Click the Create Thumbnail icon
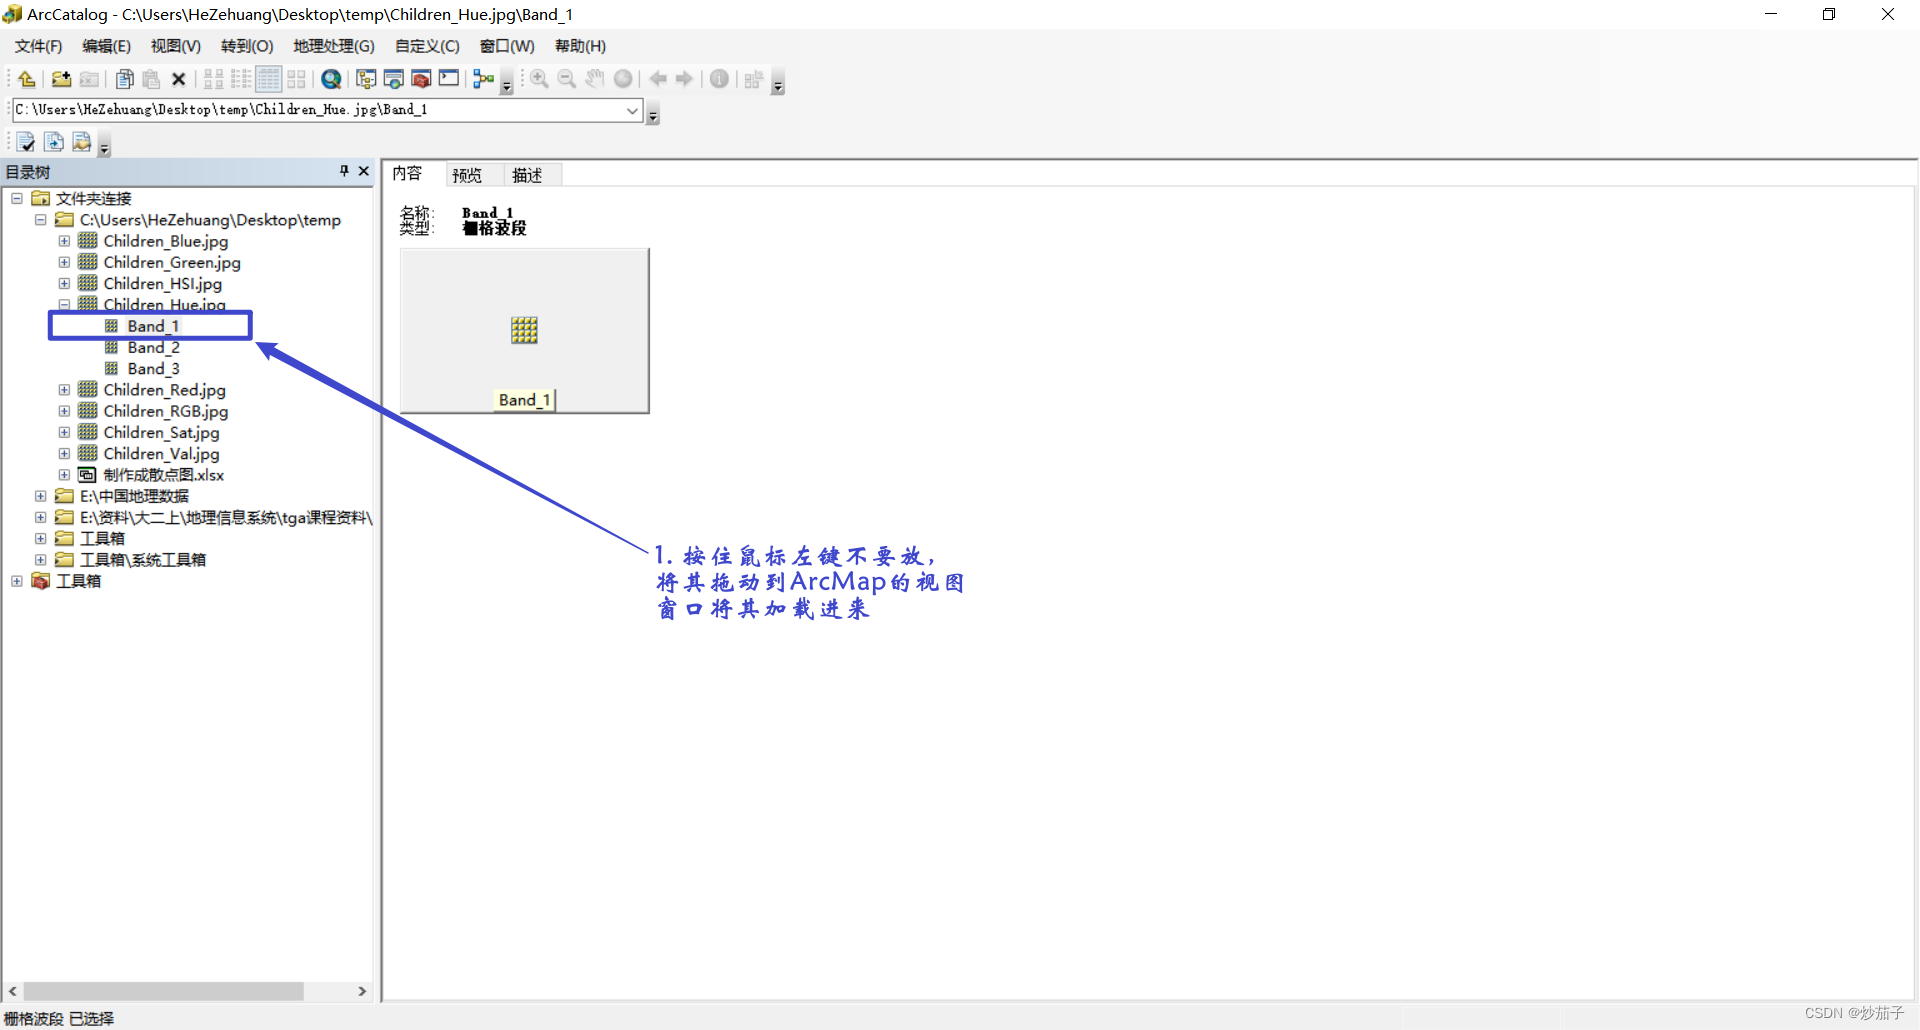 pyautogui.click(x=754, y=79)
